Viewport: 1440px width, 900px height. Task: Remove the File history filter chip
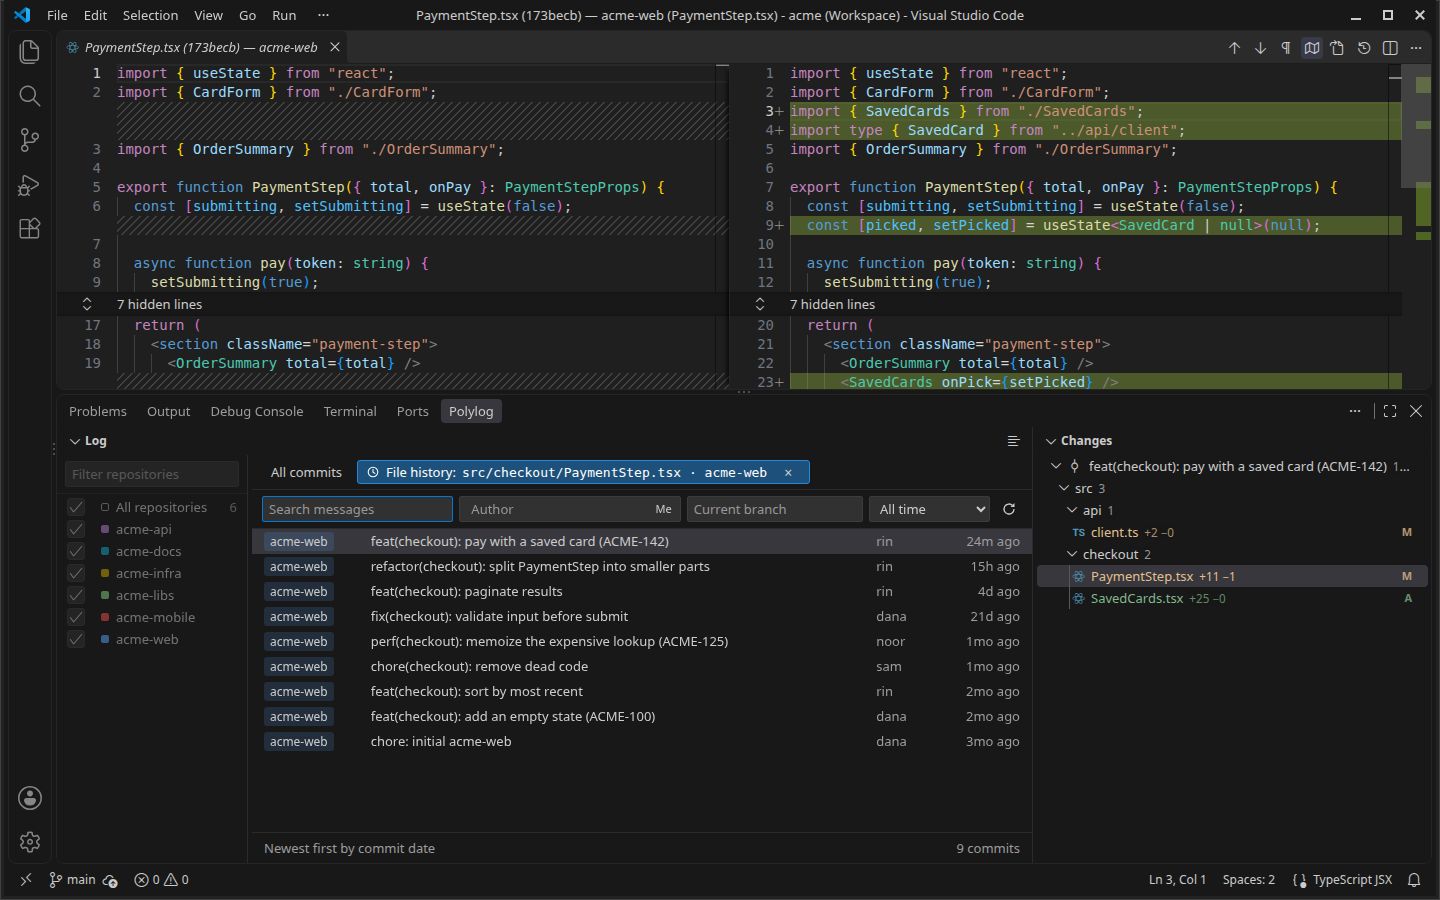788,473
